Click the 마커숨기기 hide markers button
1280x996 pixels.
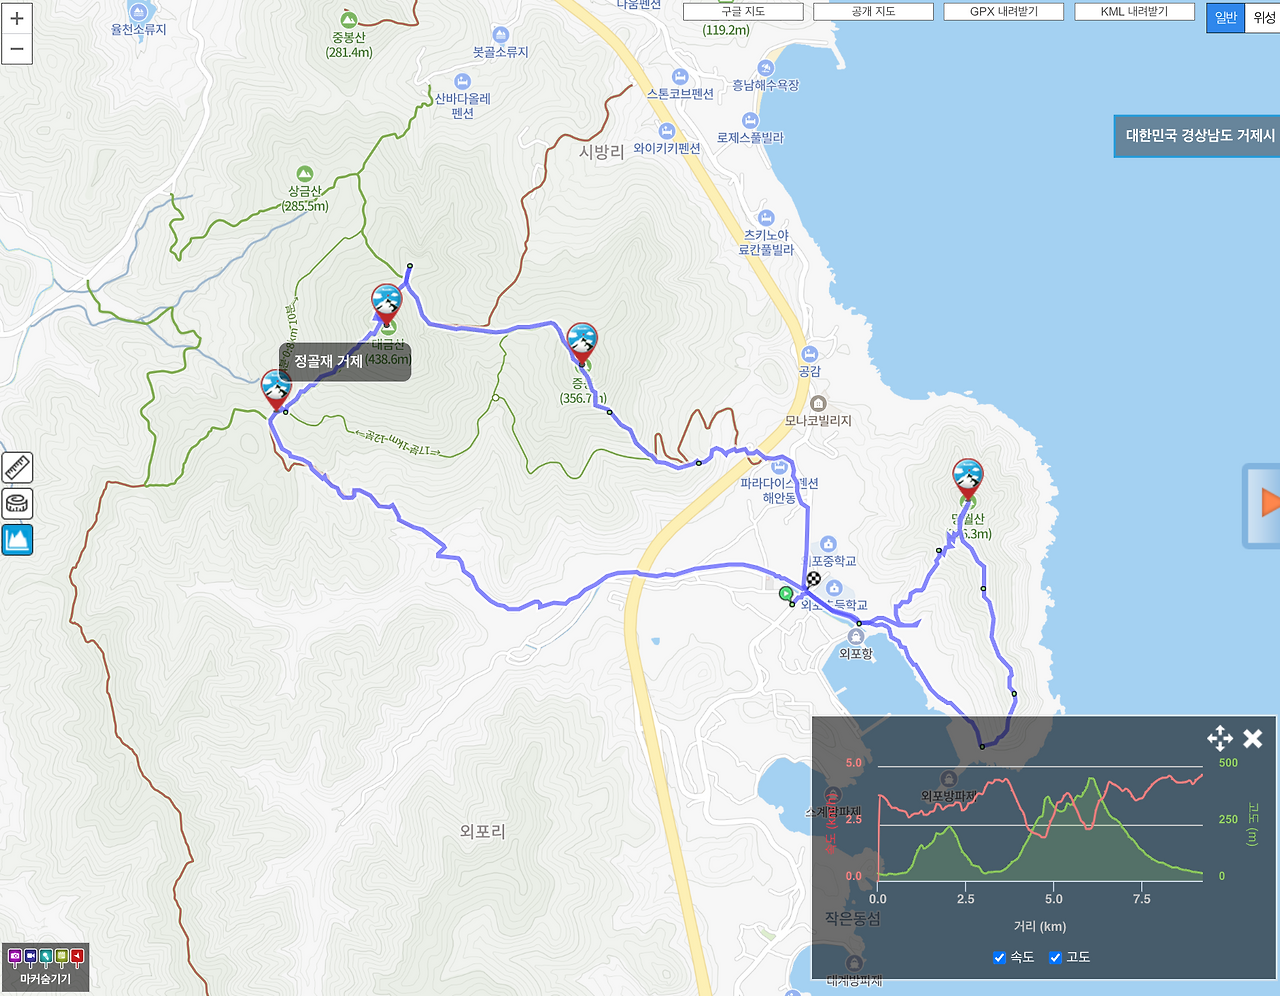46,968
